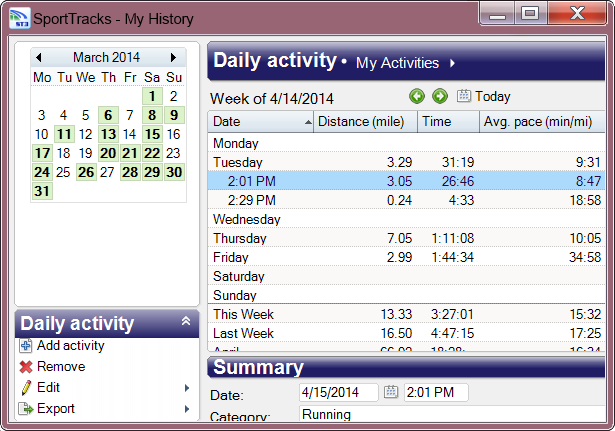
Task: Sort by the Time column header
Action: [x=448, y=122]
